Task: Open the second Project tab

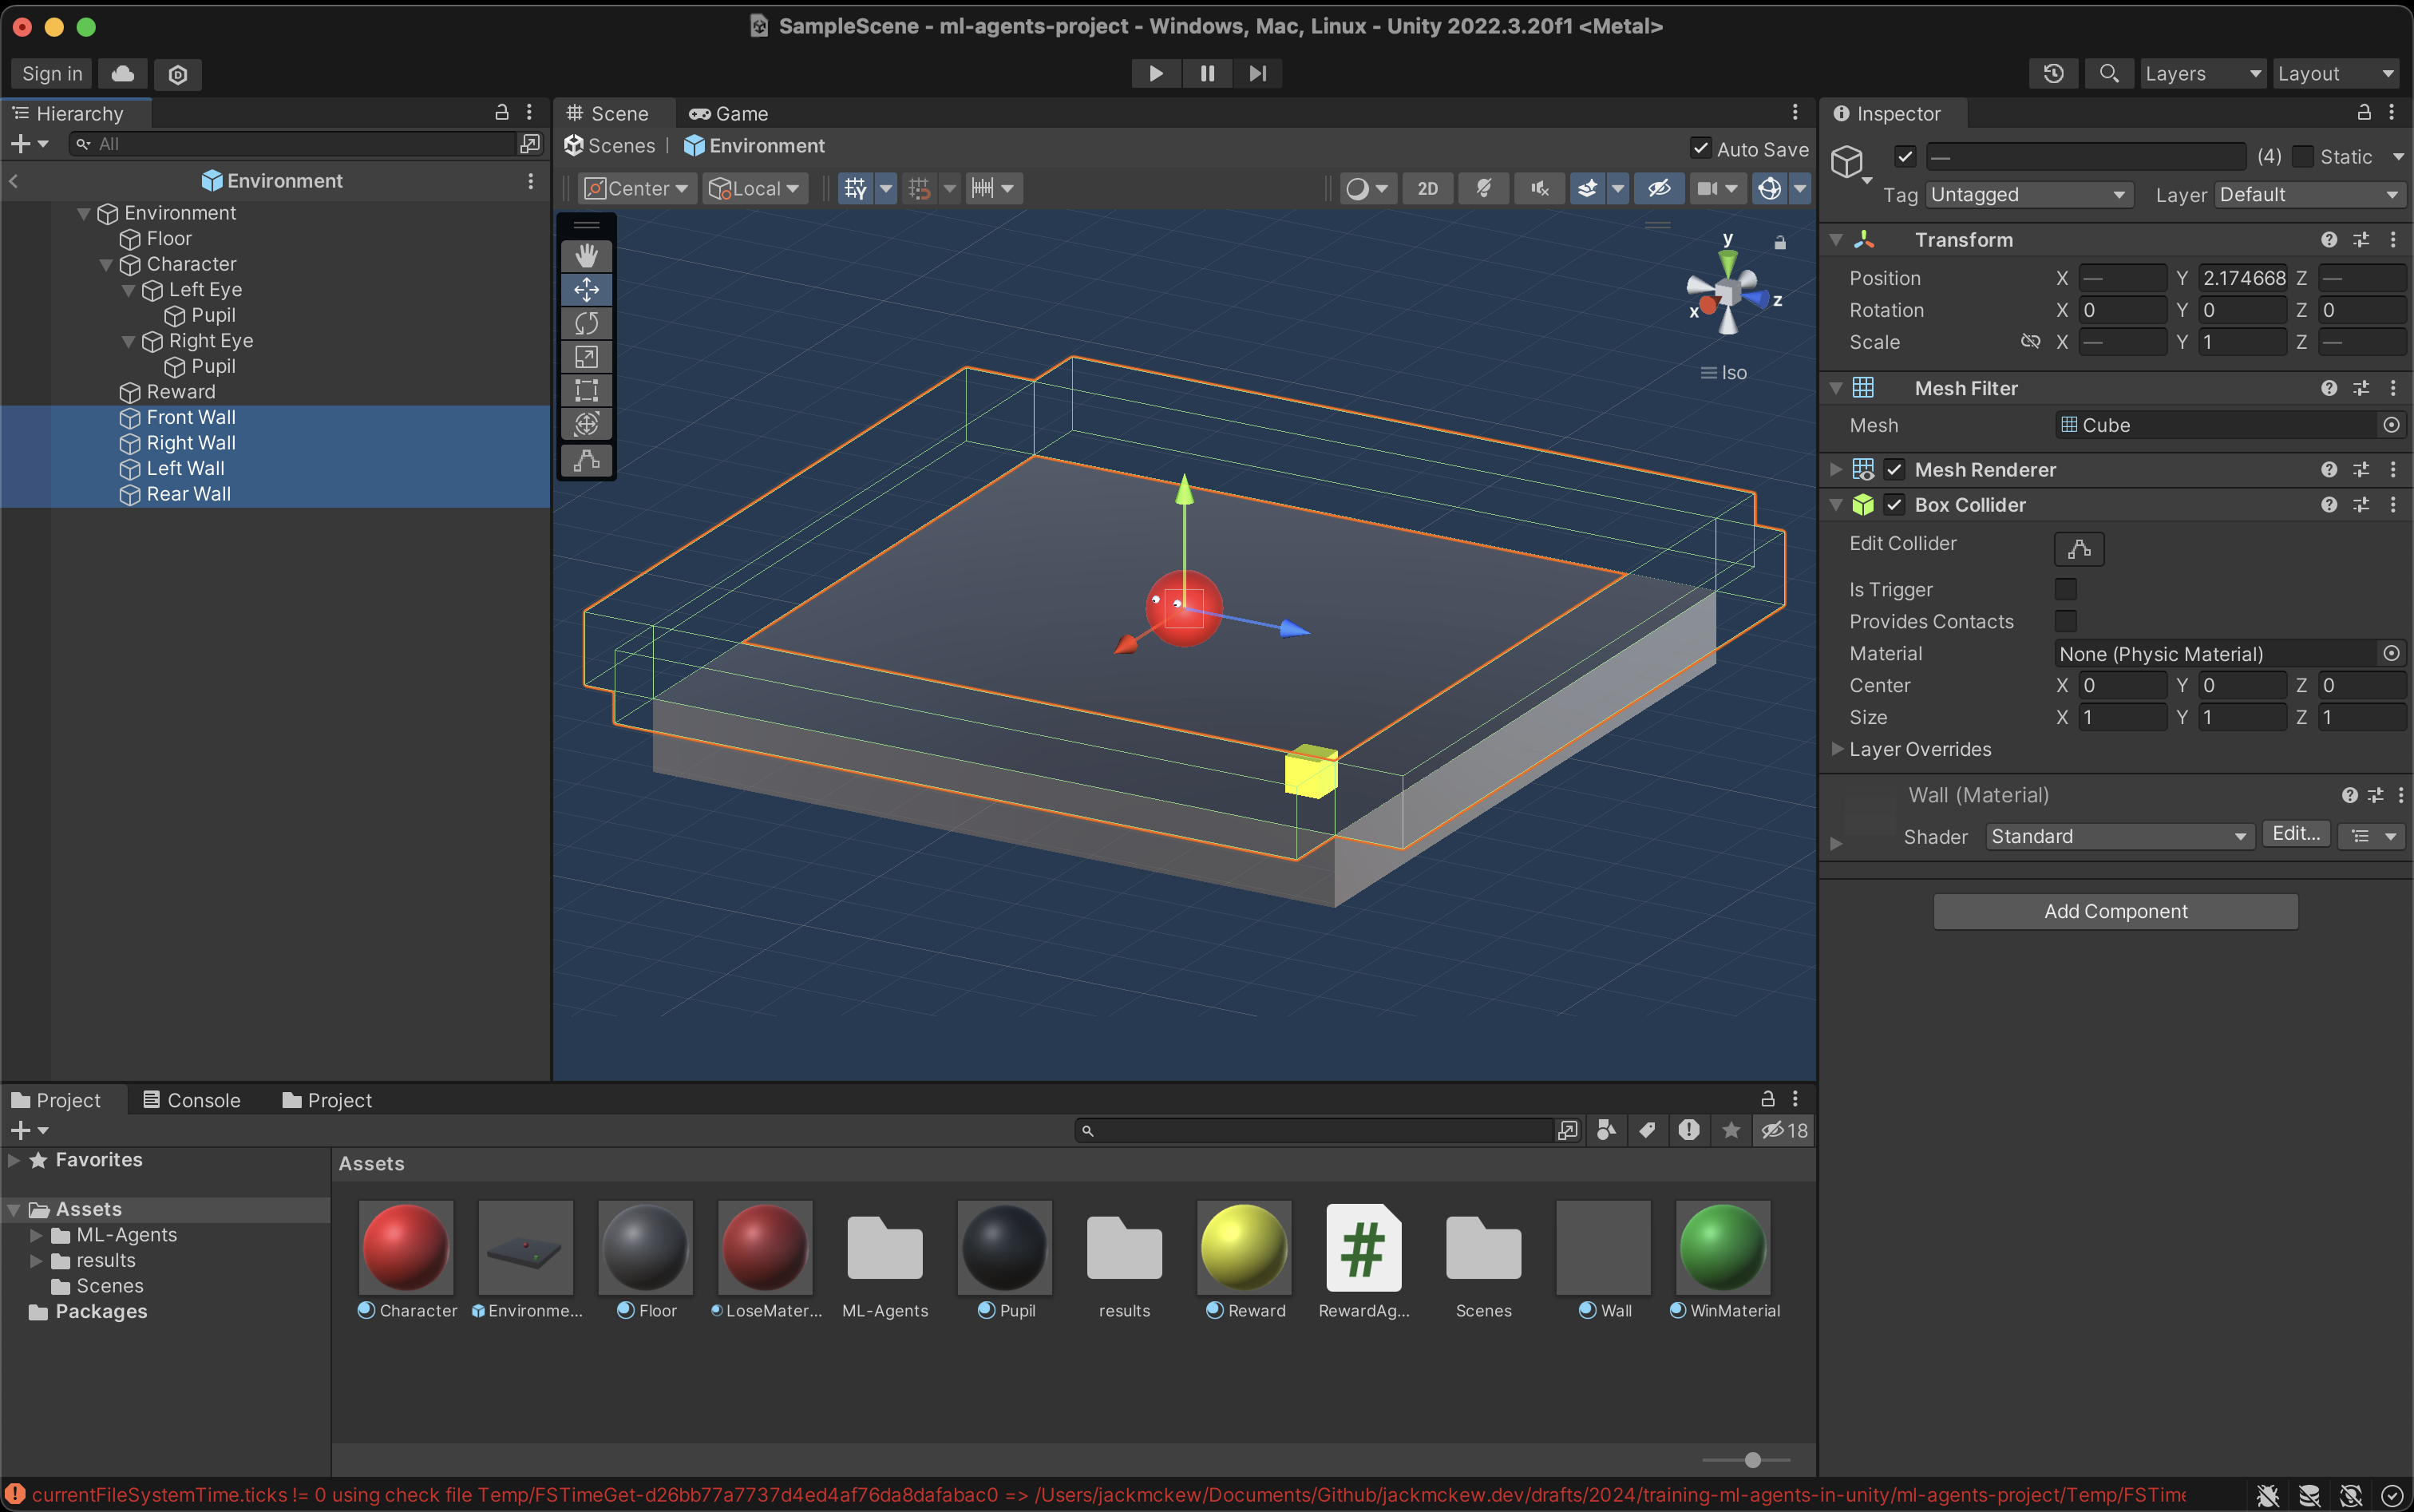Action: 327,1100
